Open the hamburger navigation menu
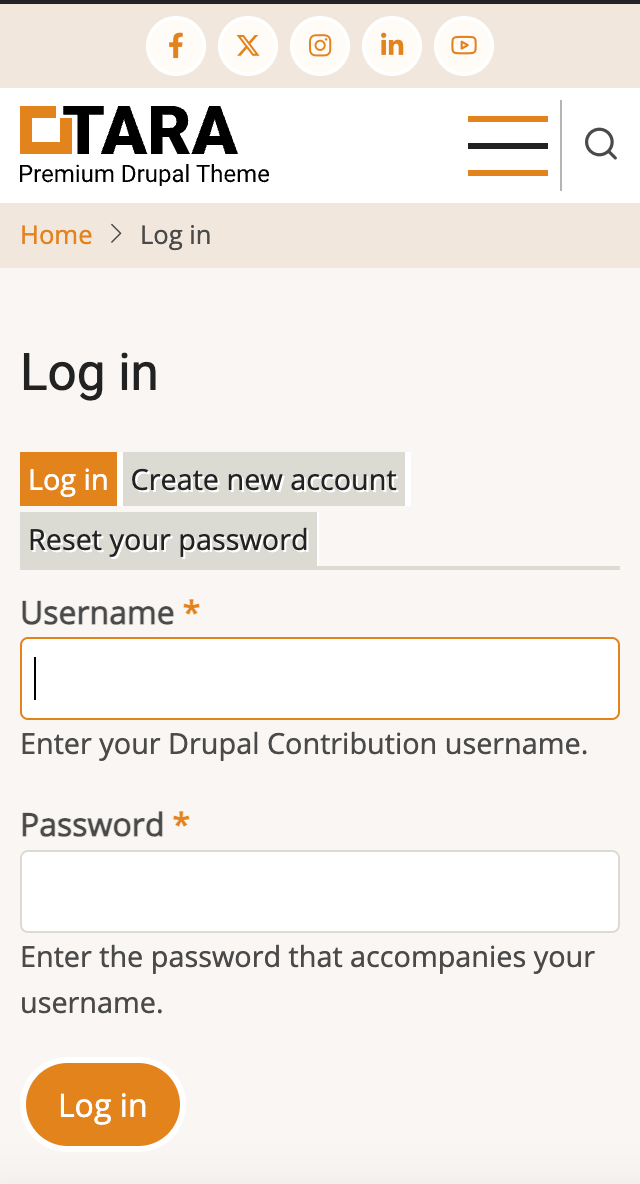Screen dimensions: 640x1184 (x=507, y=145)
